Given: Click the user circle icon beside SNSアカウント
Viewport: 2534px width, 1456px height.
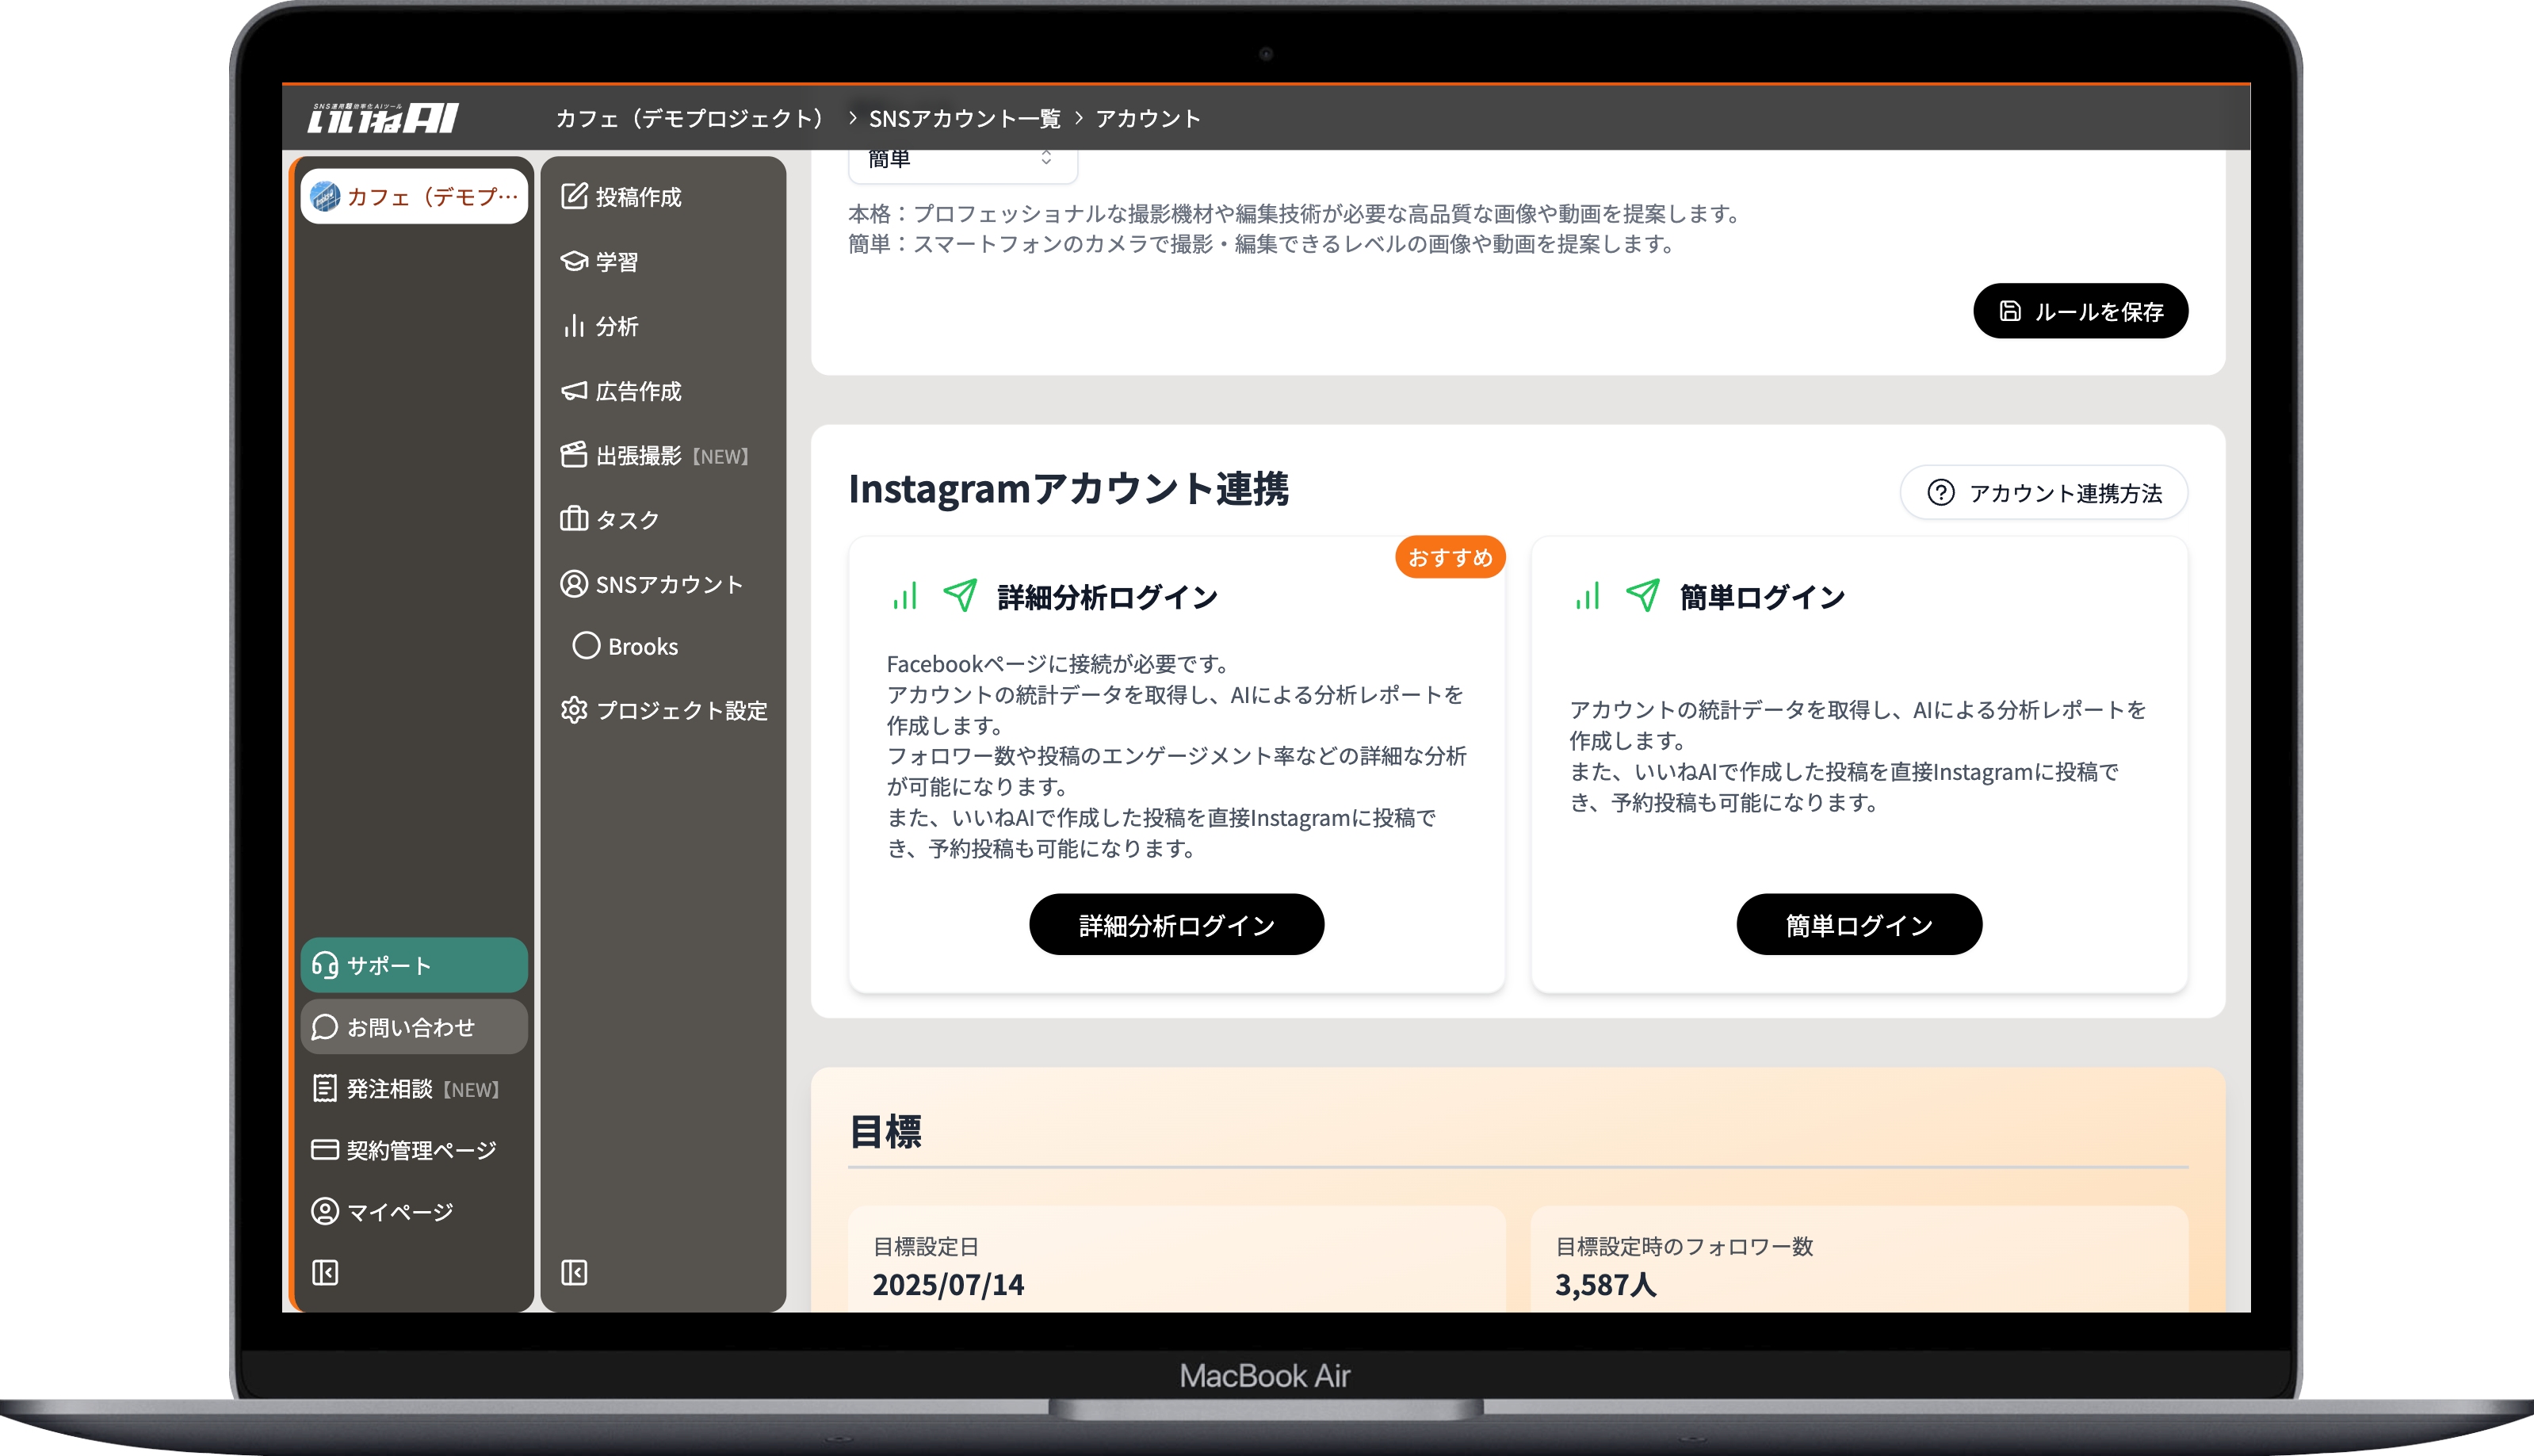Looking at the screenshot, I should (x=574, y=584).
